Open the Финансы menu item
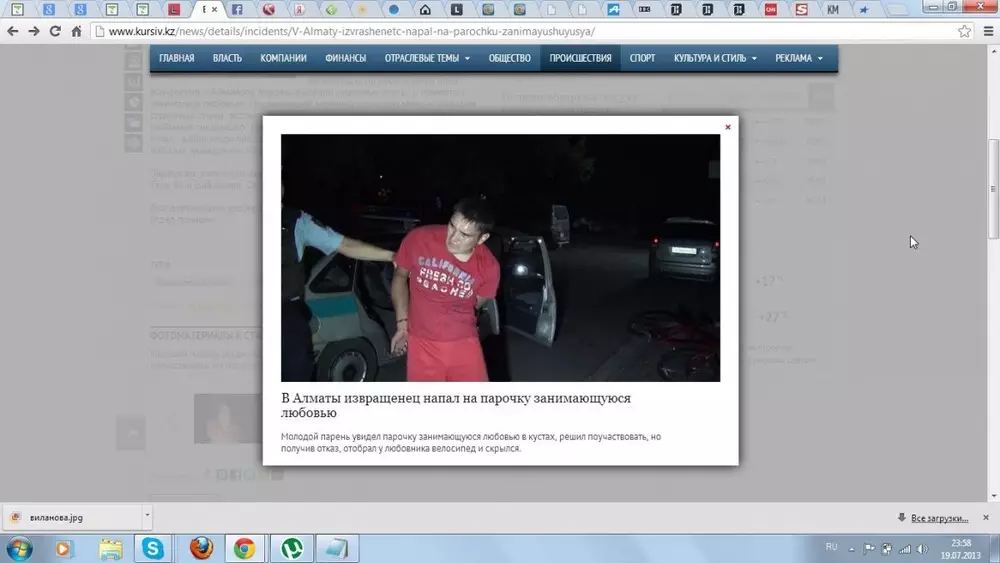The width and height of the screenshot is (1000, 563). click(x=345, y=58)
